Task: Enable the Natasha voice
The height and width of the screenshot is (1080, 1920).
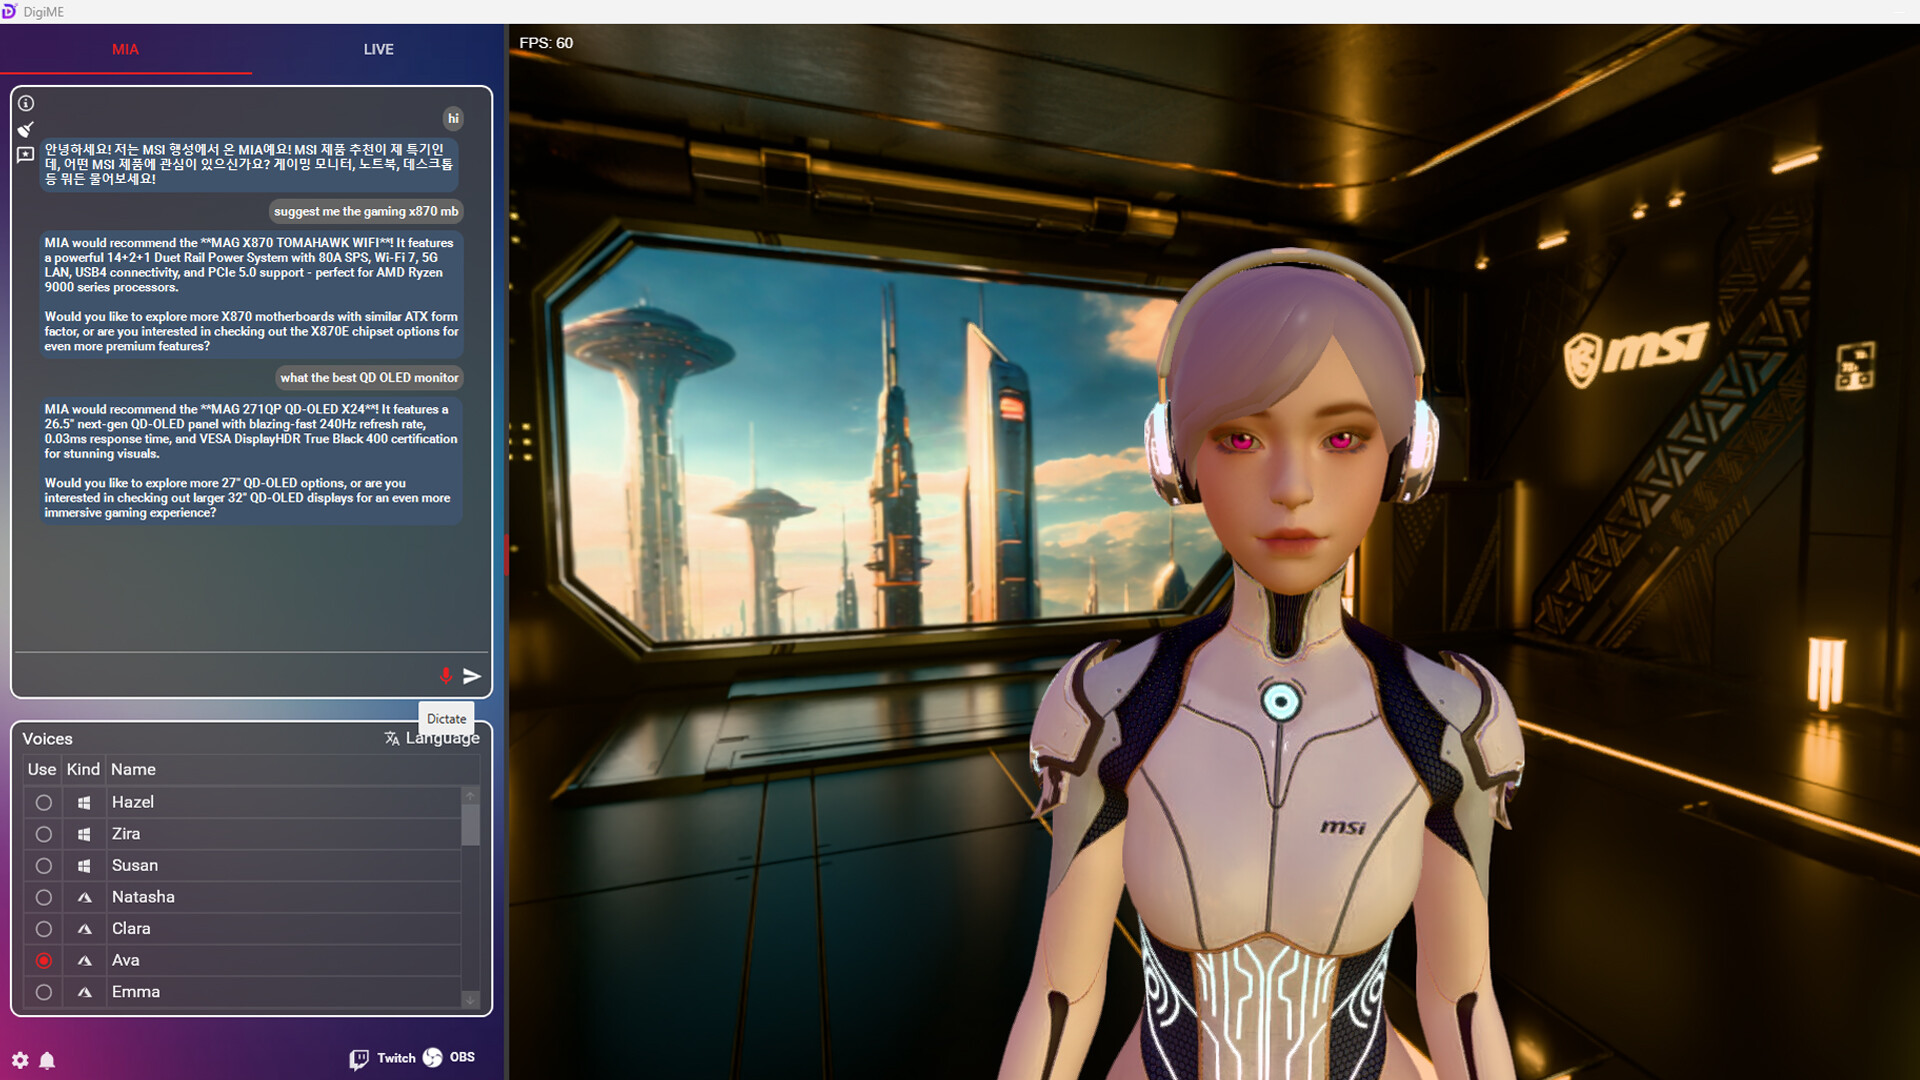Action: (43, 897)
